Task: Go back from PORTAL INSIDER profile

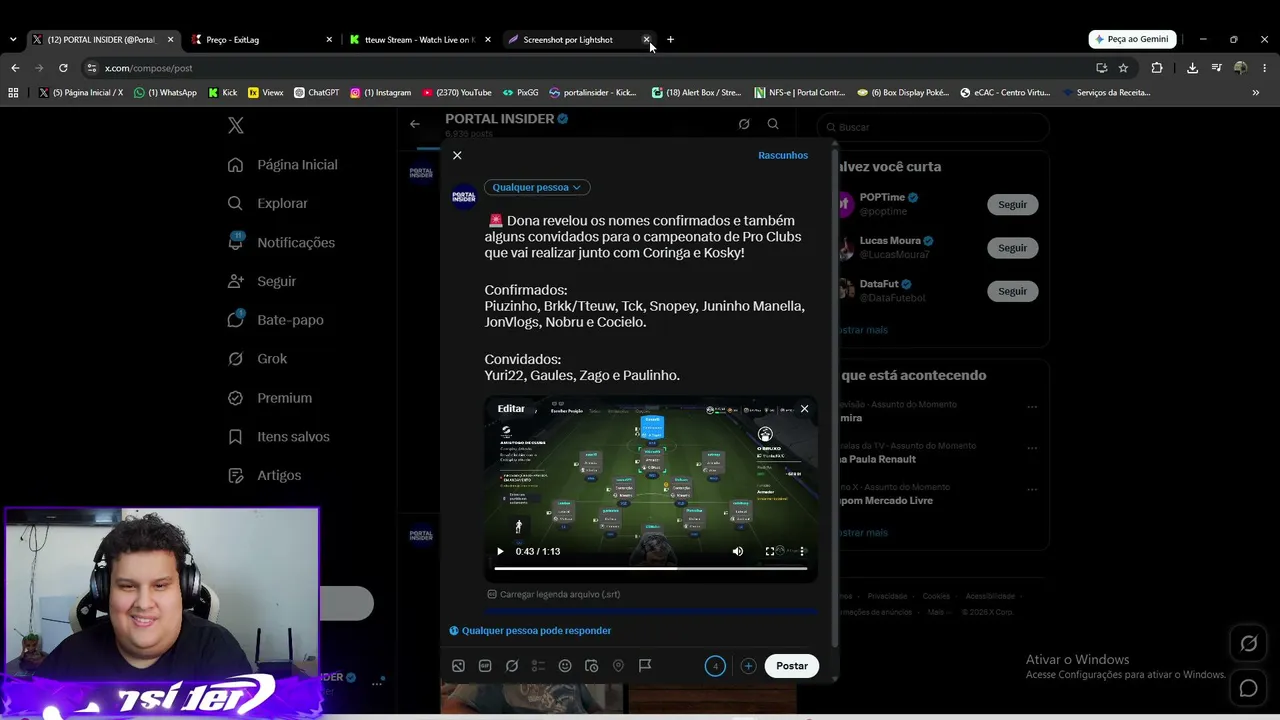Action: [415, 124]
